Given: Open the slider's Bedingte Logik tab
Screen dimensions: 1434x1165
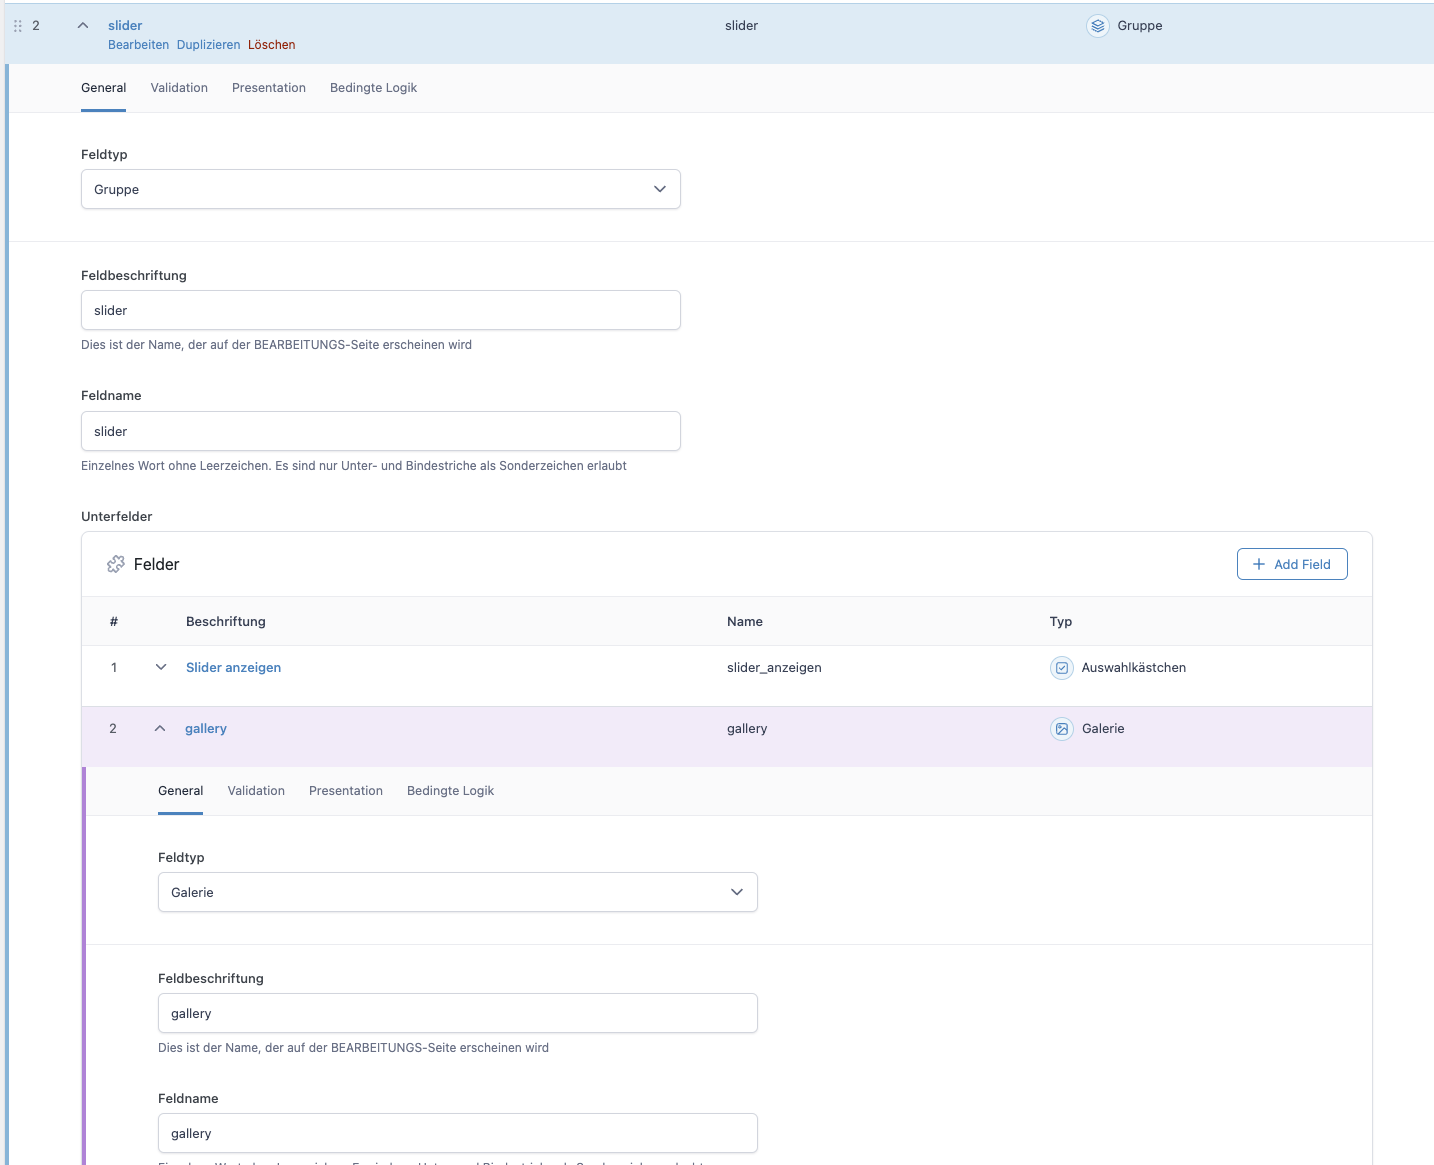Looking at the screenshot, I should pyautogui.click(x=373, y=88).
